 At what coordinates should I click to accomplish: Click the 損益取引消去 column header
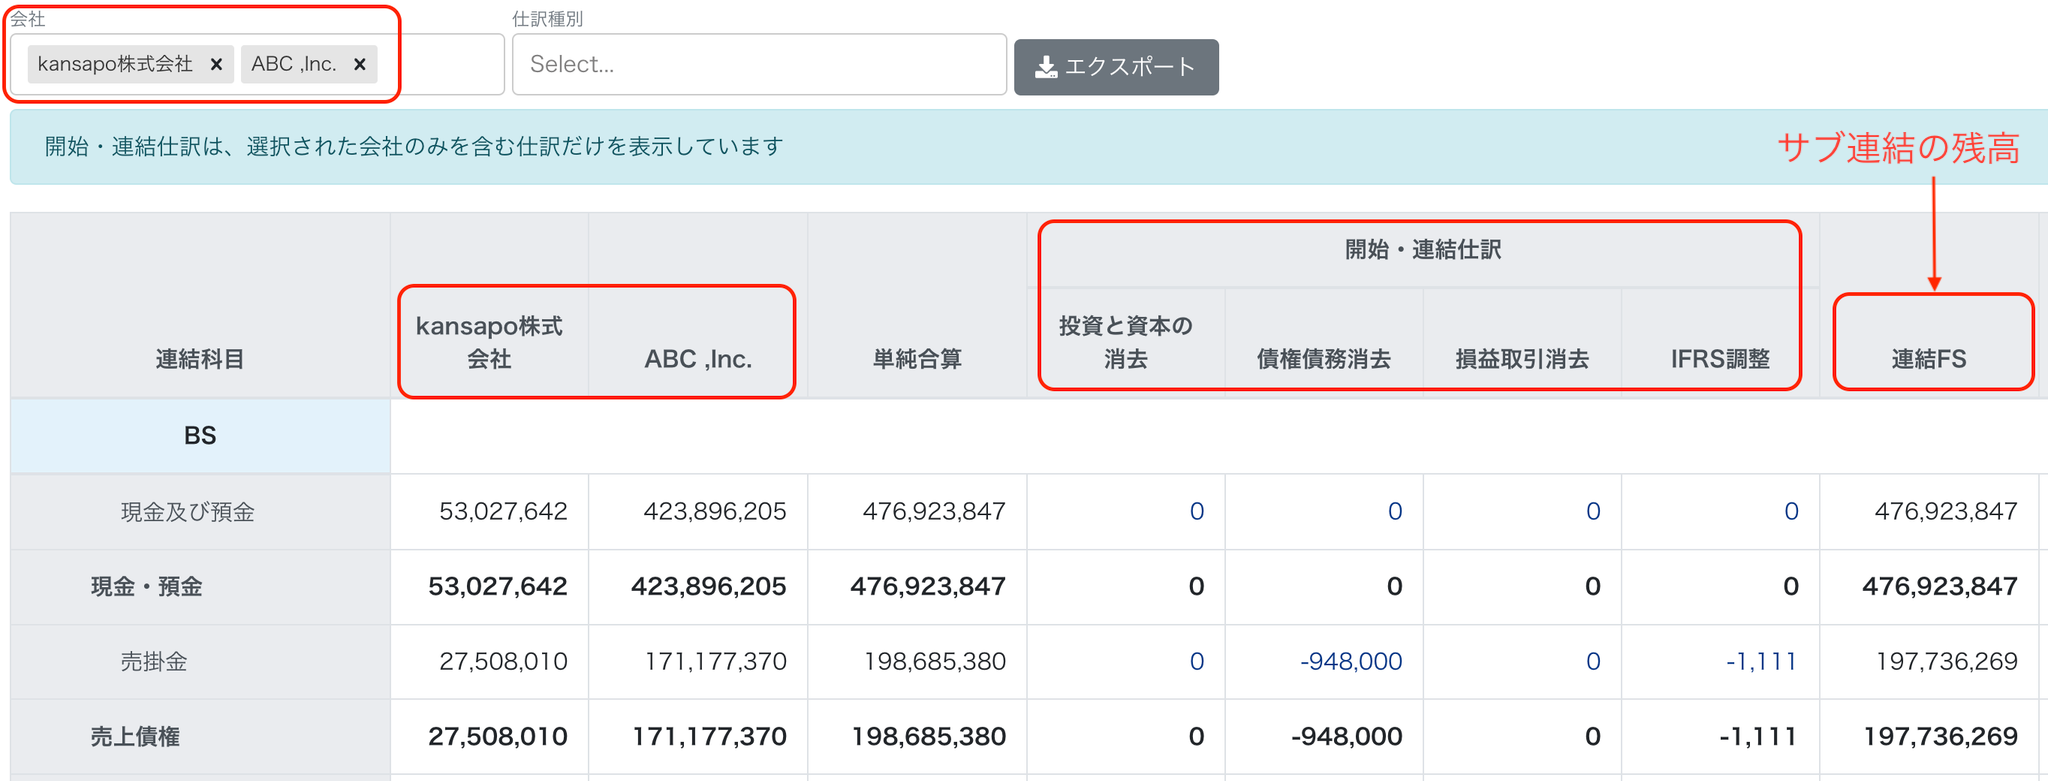click(x=1521, y=359)
